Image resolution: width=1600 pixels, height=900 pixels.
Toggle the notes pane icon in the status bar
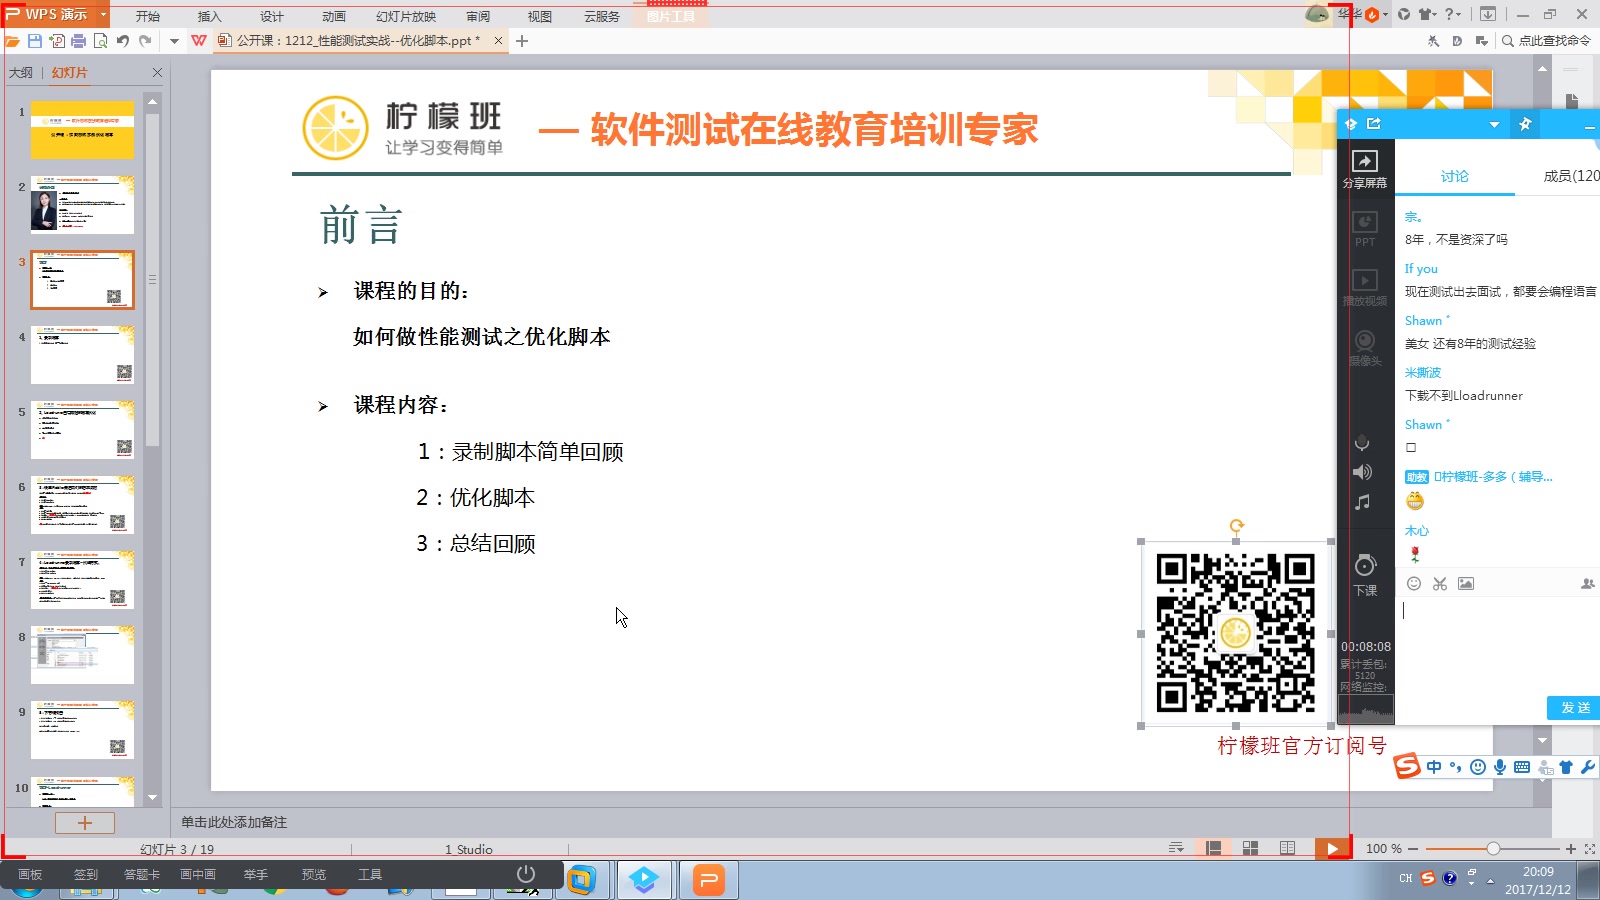[1177, 849]
